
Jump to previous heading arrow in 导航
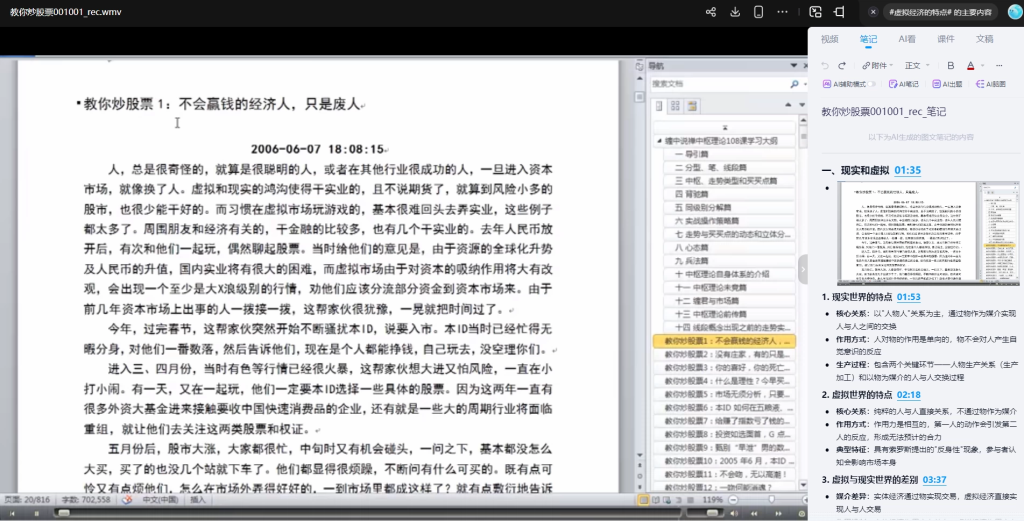tap(788, 105)
